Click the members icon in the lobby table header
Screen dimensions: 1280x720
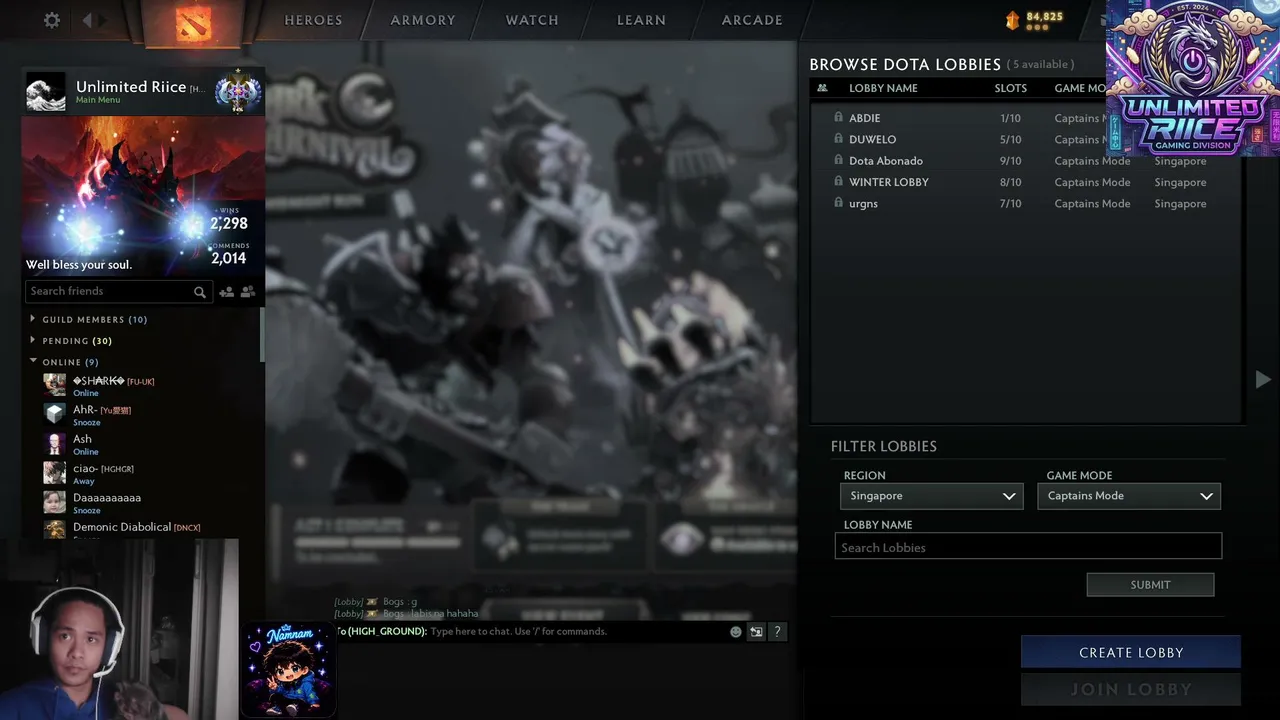(x=822, y=88)
